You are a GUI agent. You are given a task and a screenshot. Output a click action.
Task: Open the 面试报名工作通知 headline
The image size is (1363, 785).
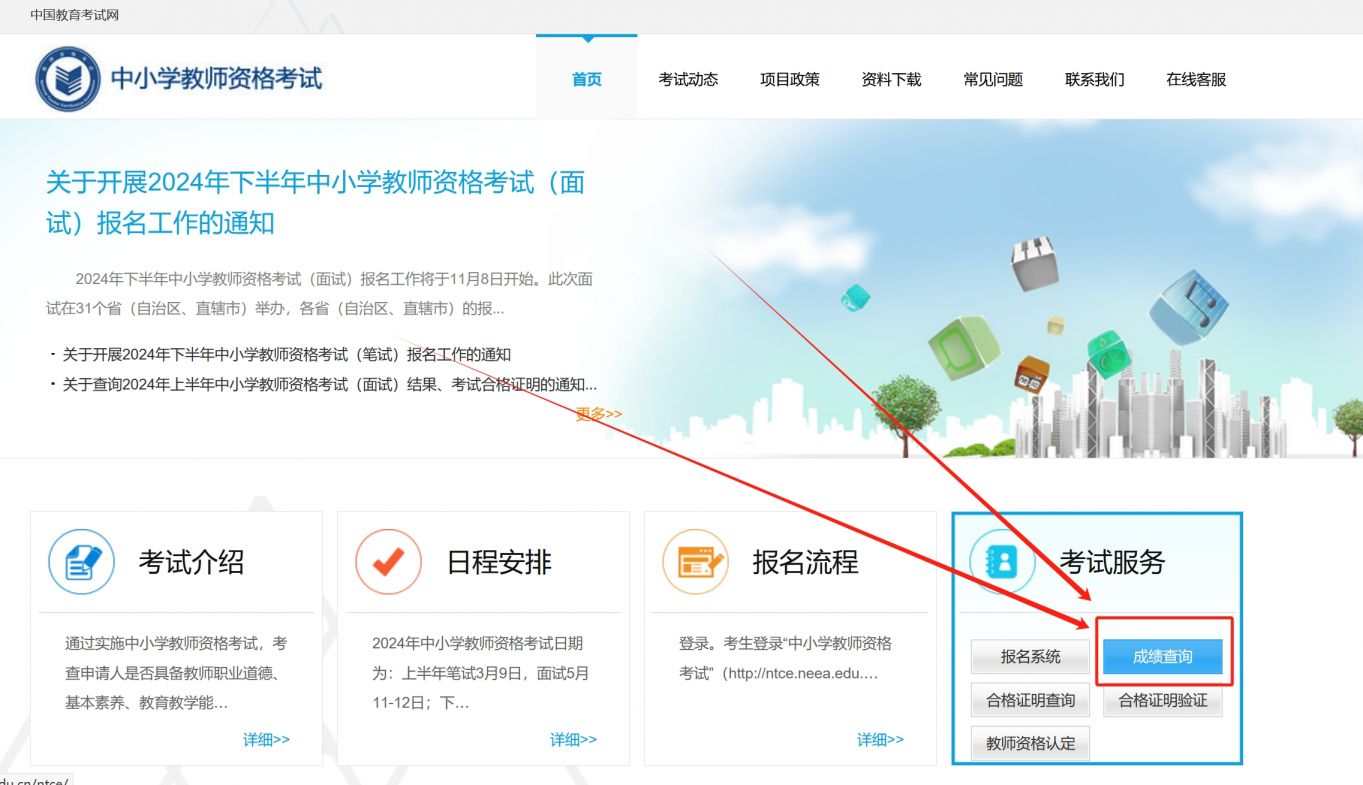(315, 202)
